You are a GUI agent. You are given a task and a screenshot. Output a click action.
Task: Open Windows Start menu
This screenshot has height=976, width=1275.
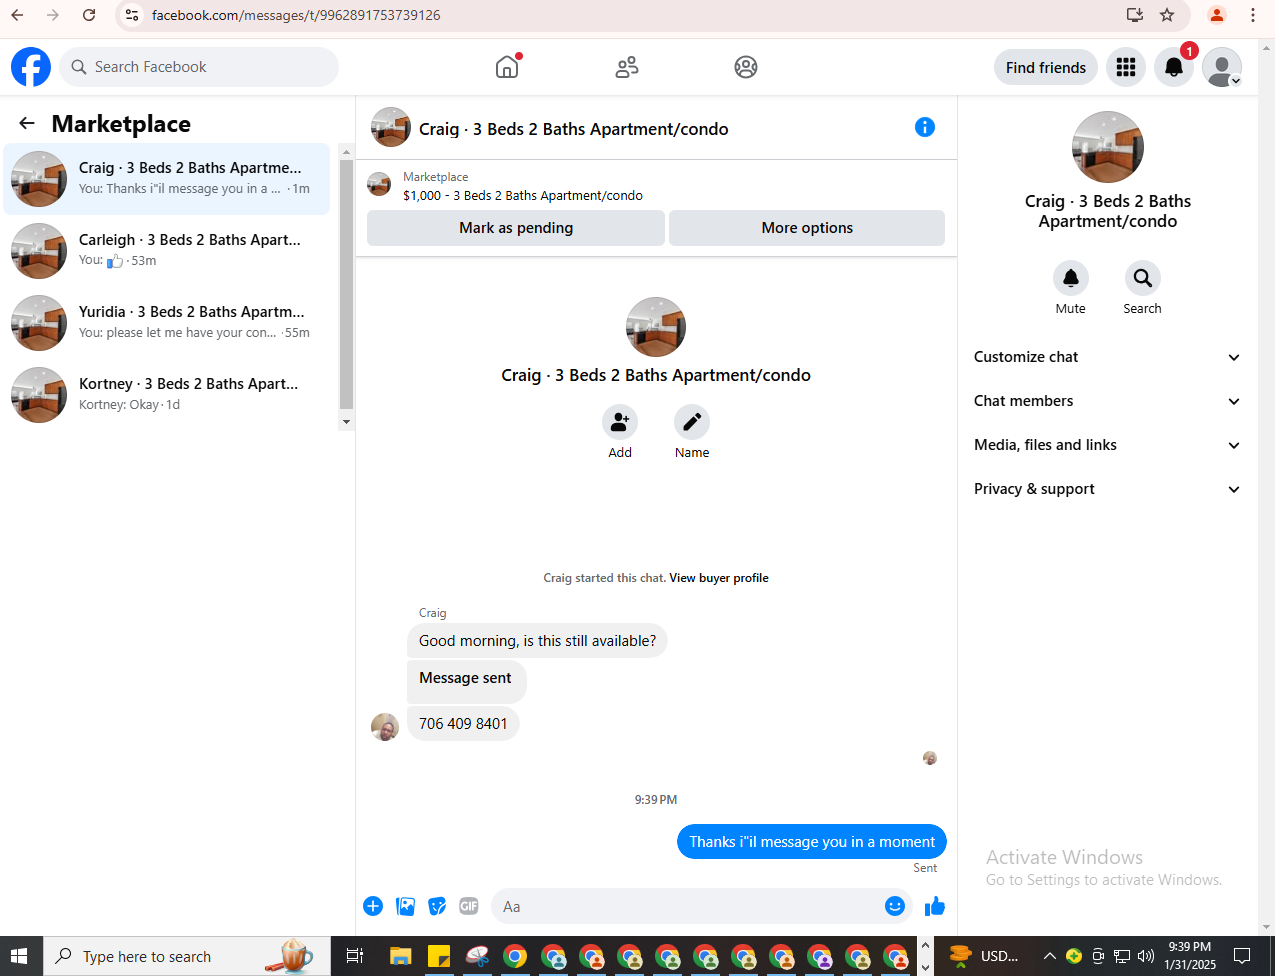19,956
